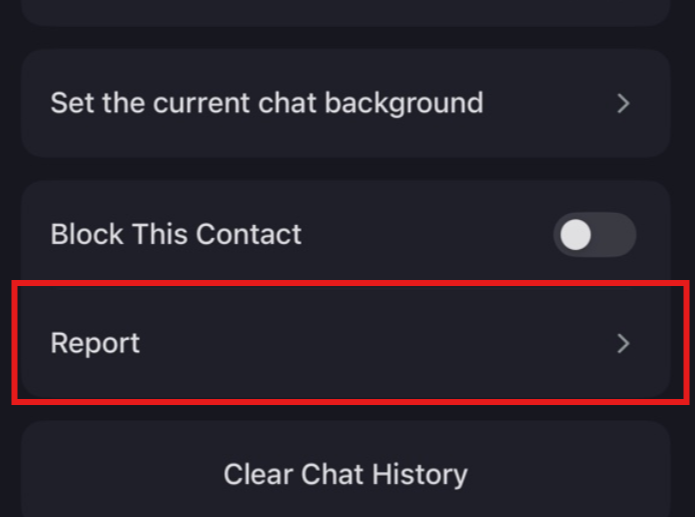Click the chevron beside chat background option
695x517 pixels.
coord(623,103)
